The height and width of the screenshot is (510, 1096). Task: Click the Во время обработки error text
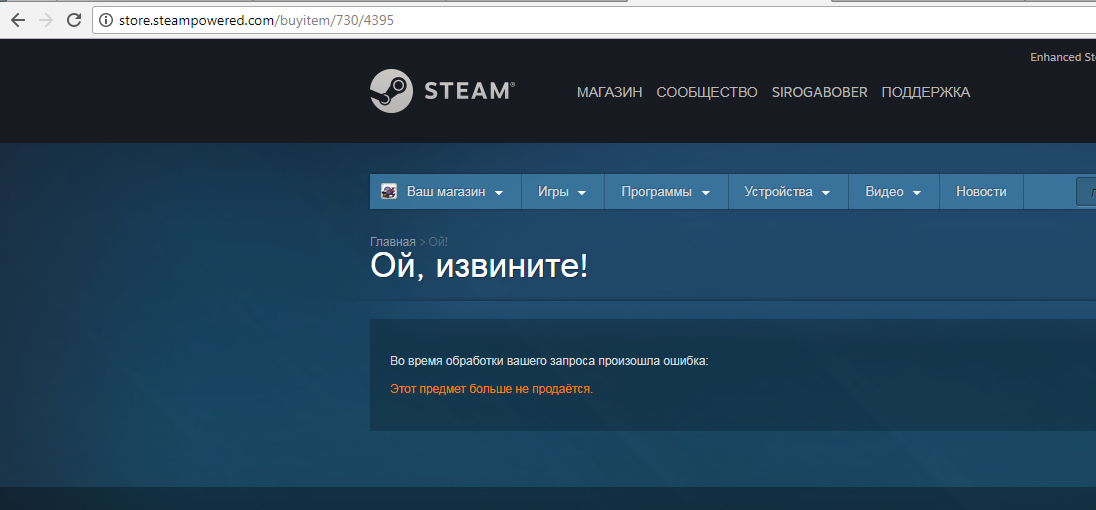[549, 361]
